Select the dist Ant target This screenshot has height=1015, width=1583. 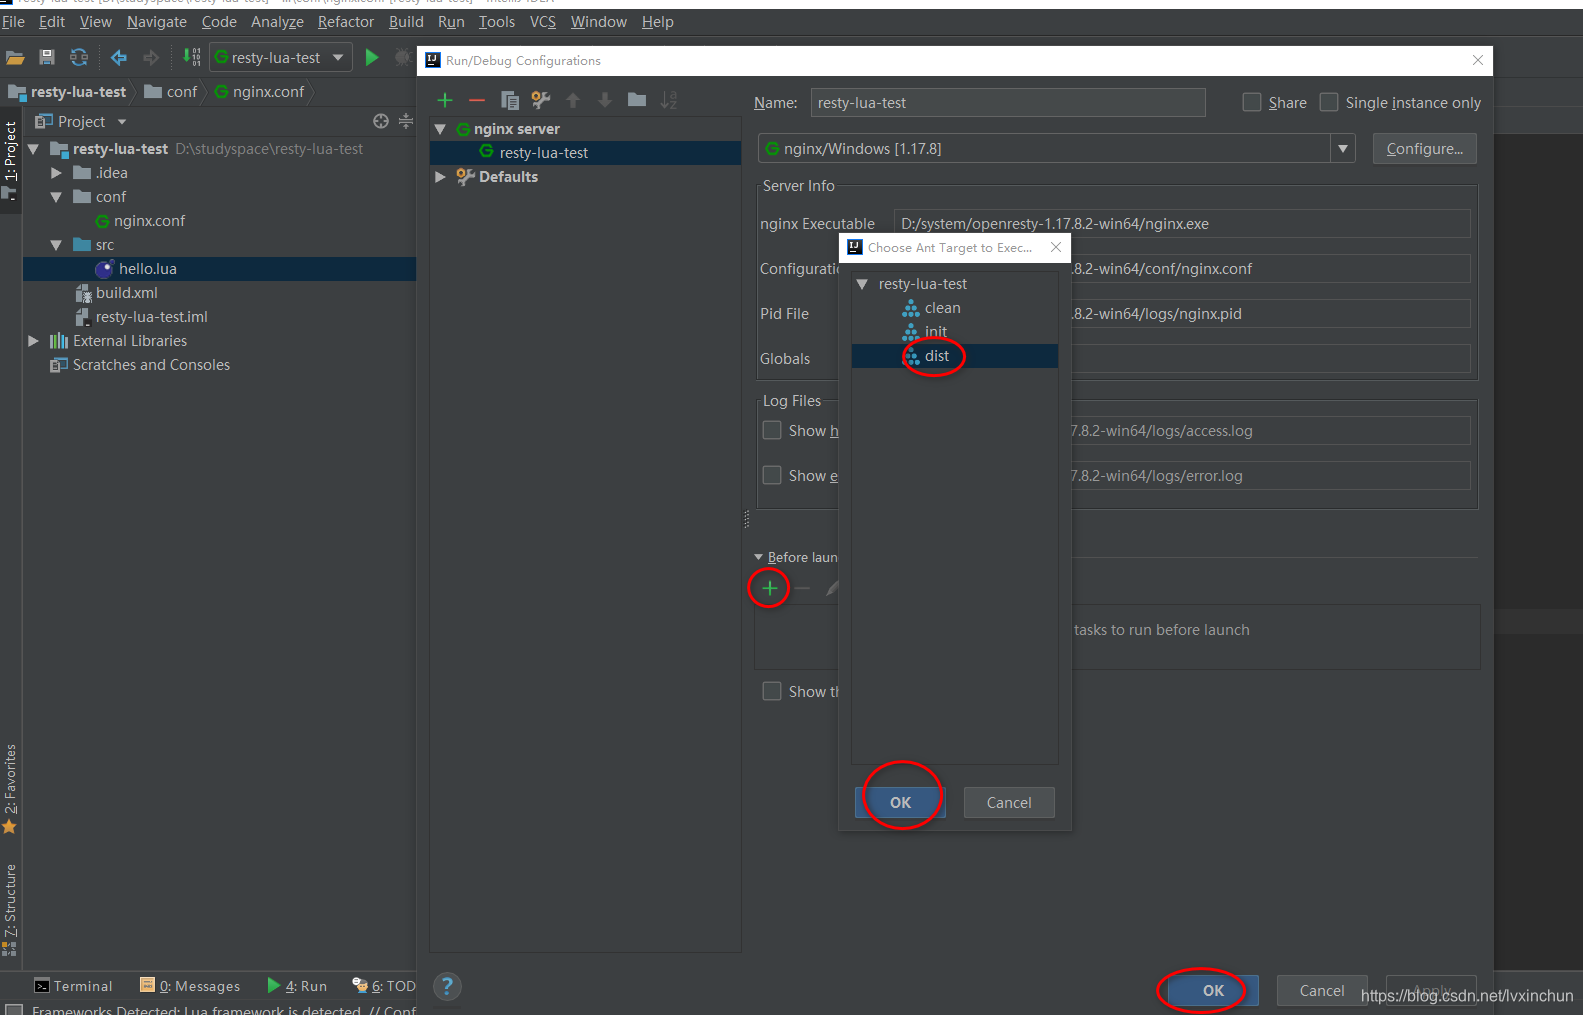(x=955, y=356)
